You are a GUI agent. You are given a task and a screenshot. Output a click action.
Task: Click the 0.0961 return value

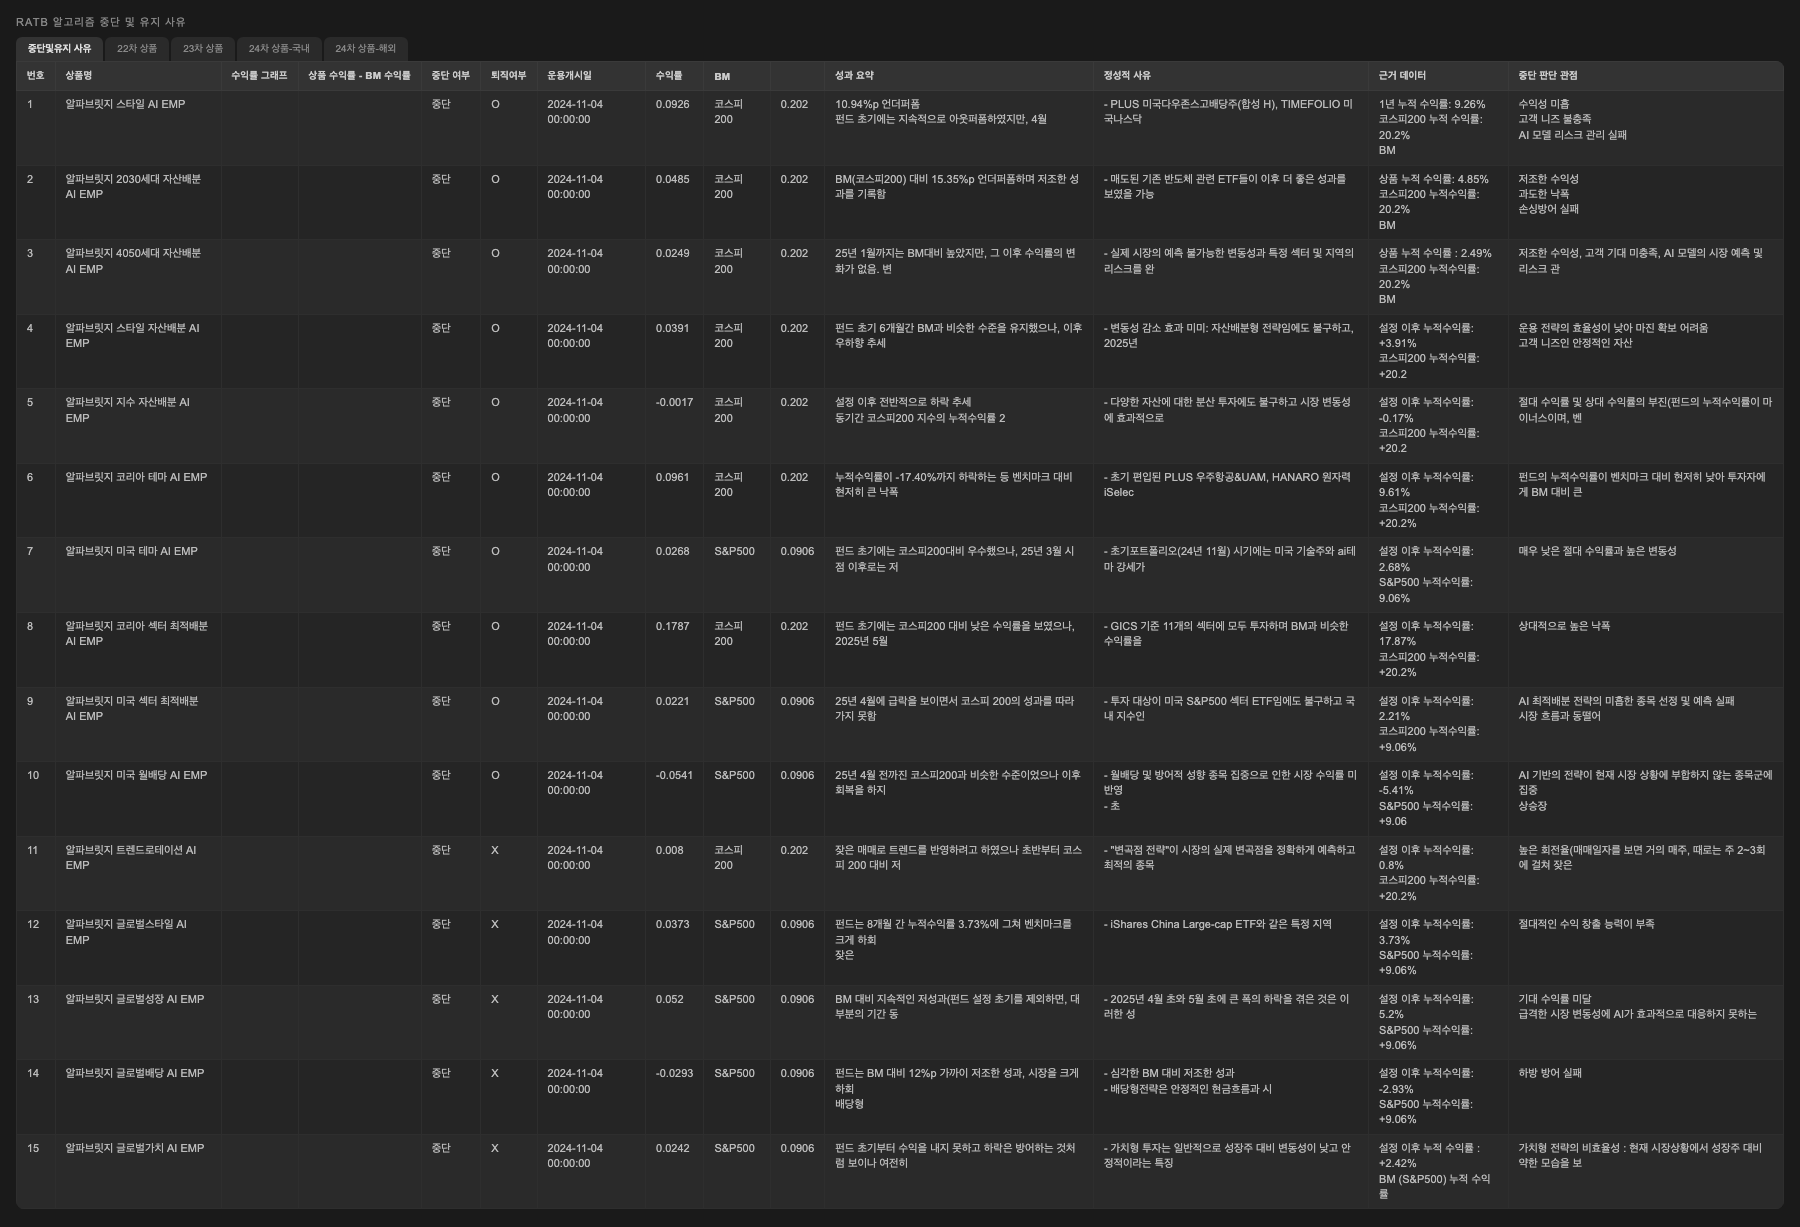tap(672, 477)
